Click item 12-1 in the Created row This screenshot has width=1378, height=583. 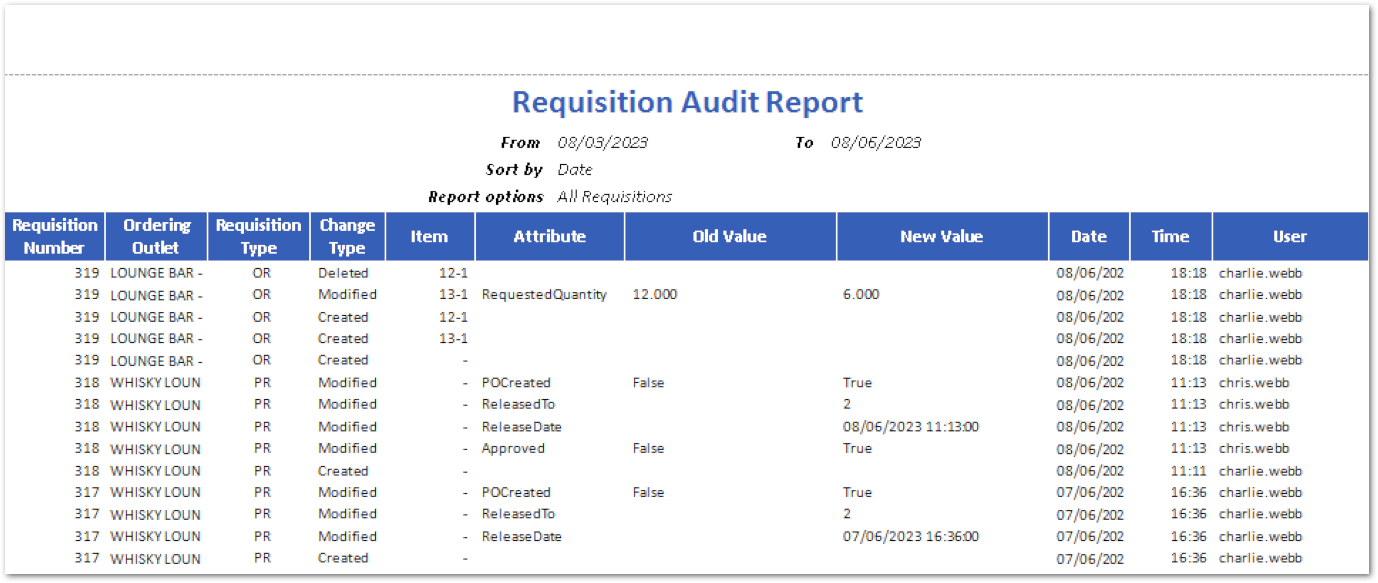coord(454,317)
